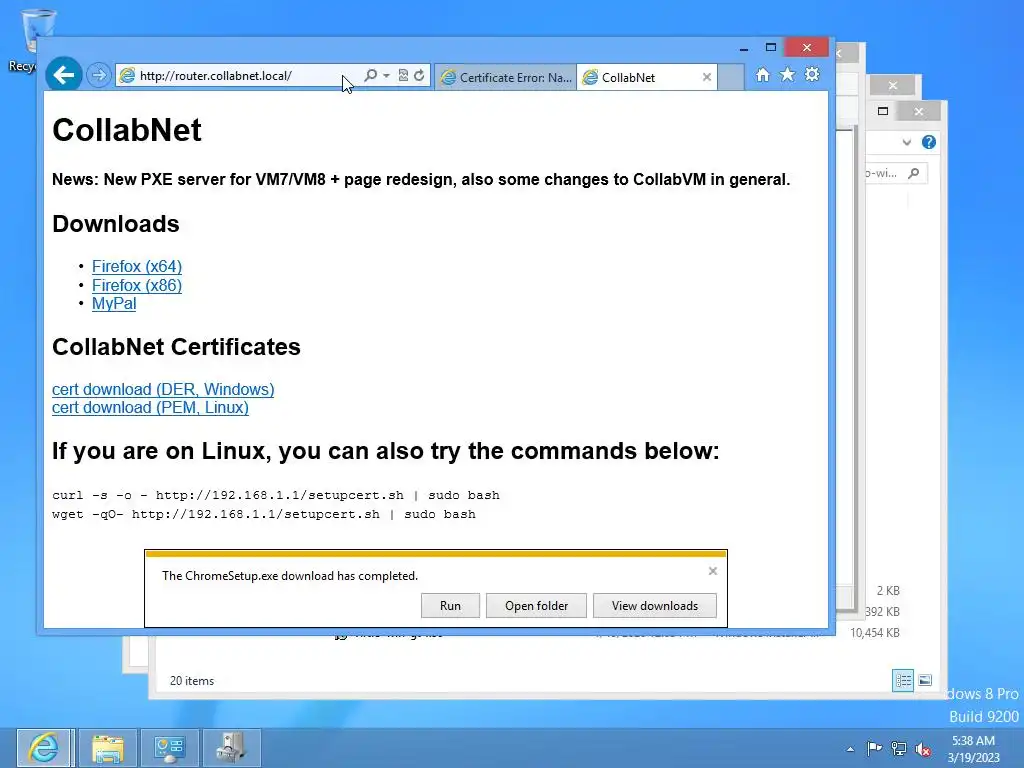The image size is (1024, 768).
Task: Open Action Center flag icon
Action: pos(874,749)
